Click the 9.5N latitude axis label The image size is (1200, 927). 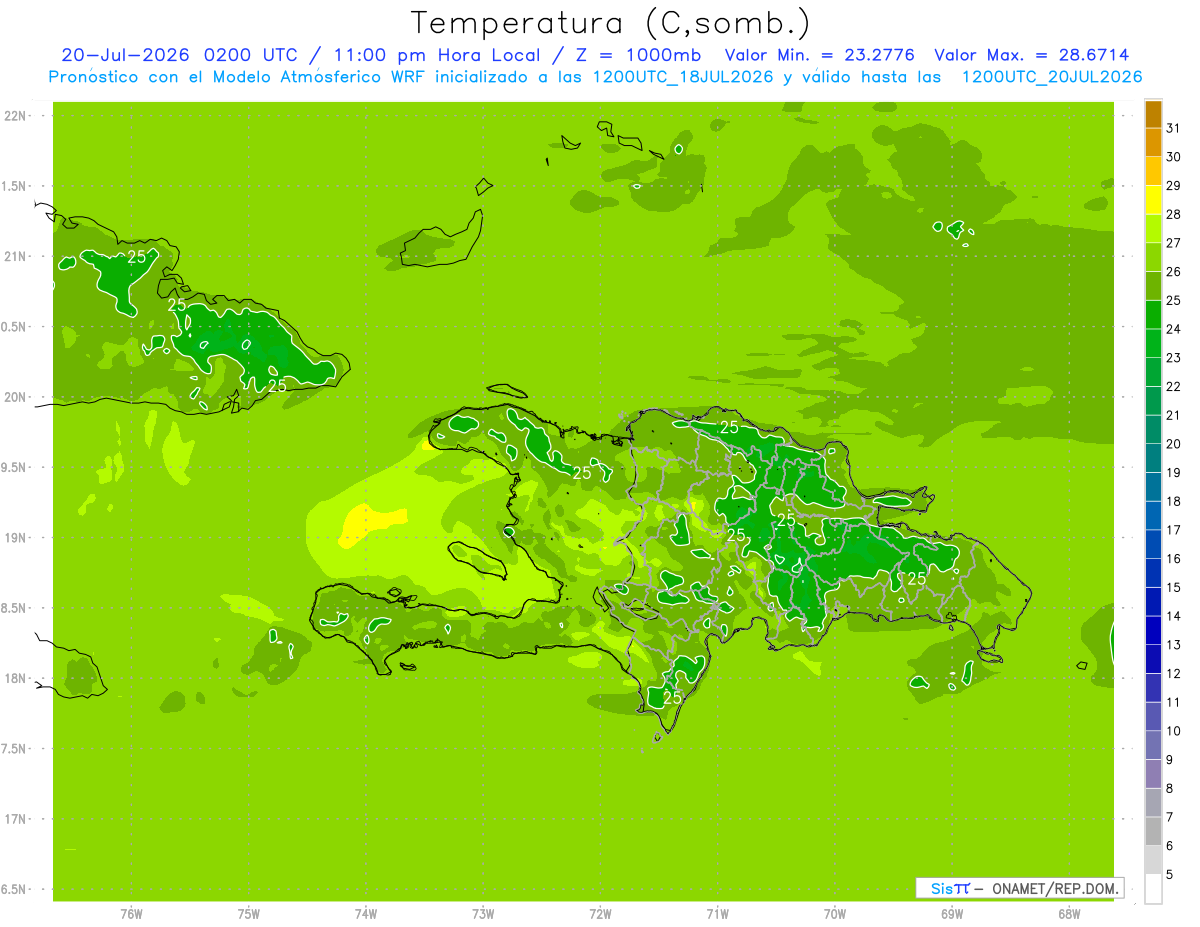click(15, 467)
